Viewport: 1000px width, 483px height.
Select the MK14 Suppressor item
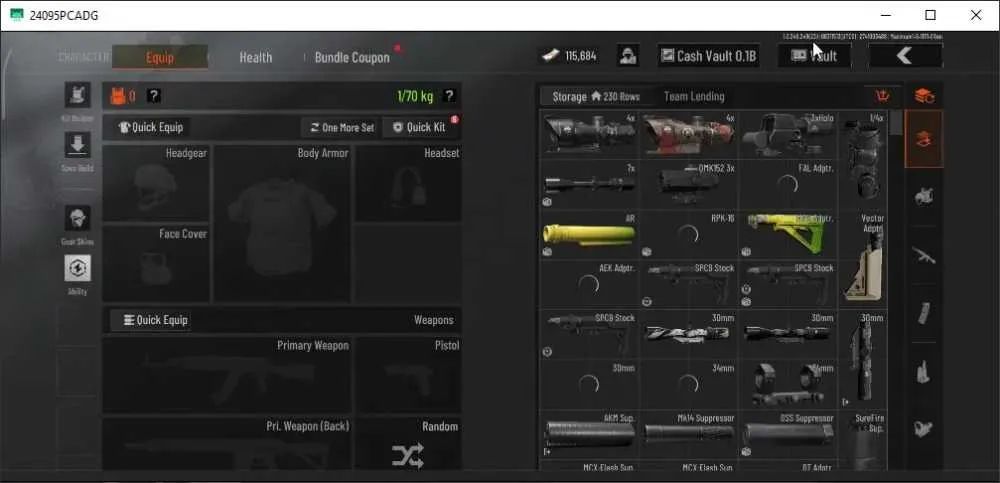point(689,434)
